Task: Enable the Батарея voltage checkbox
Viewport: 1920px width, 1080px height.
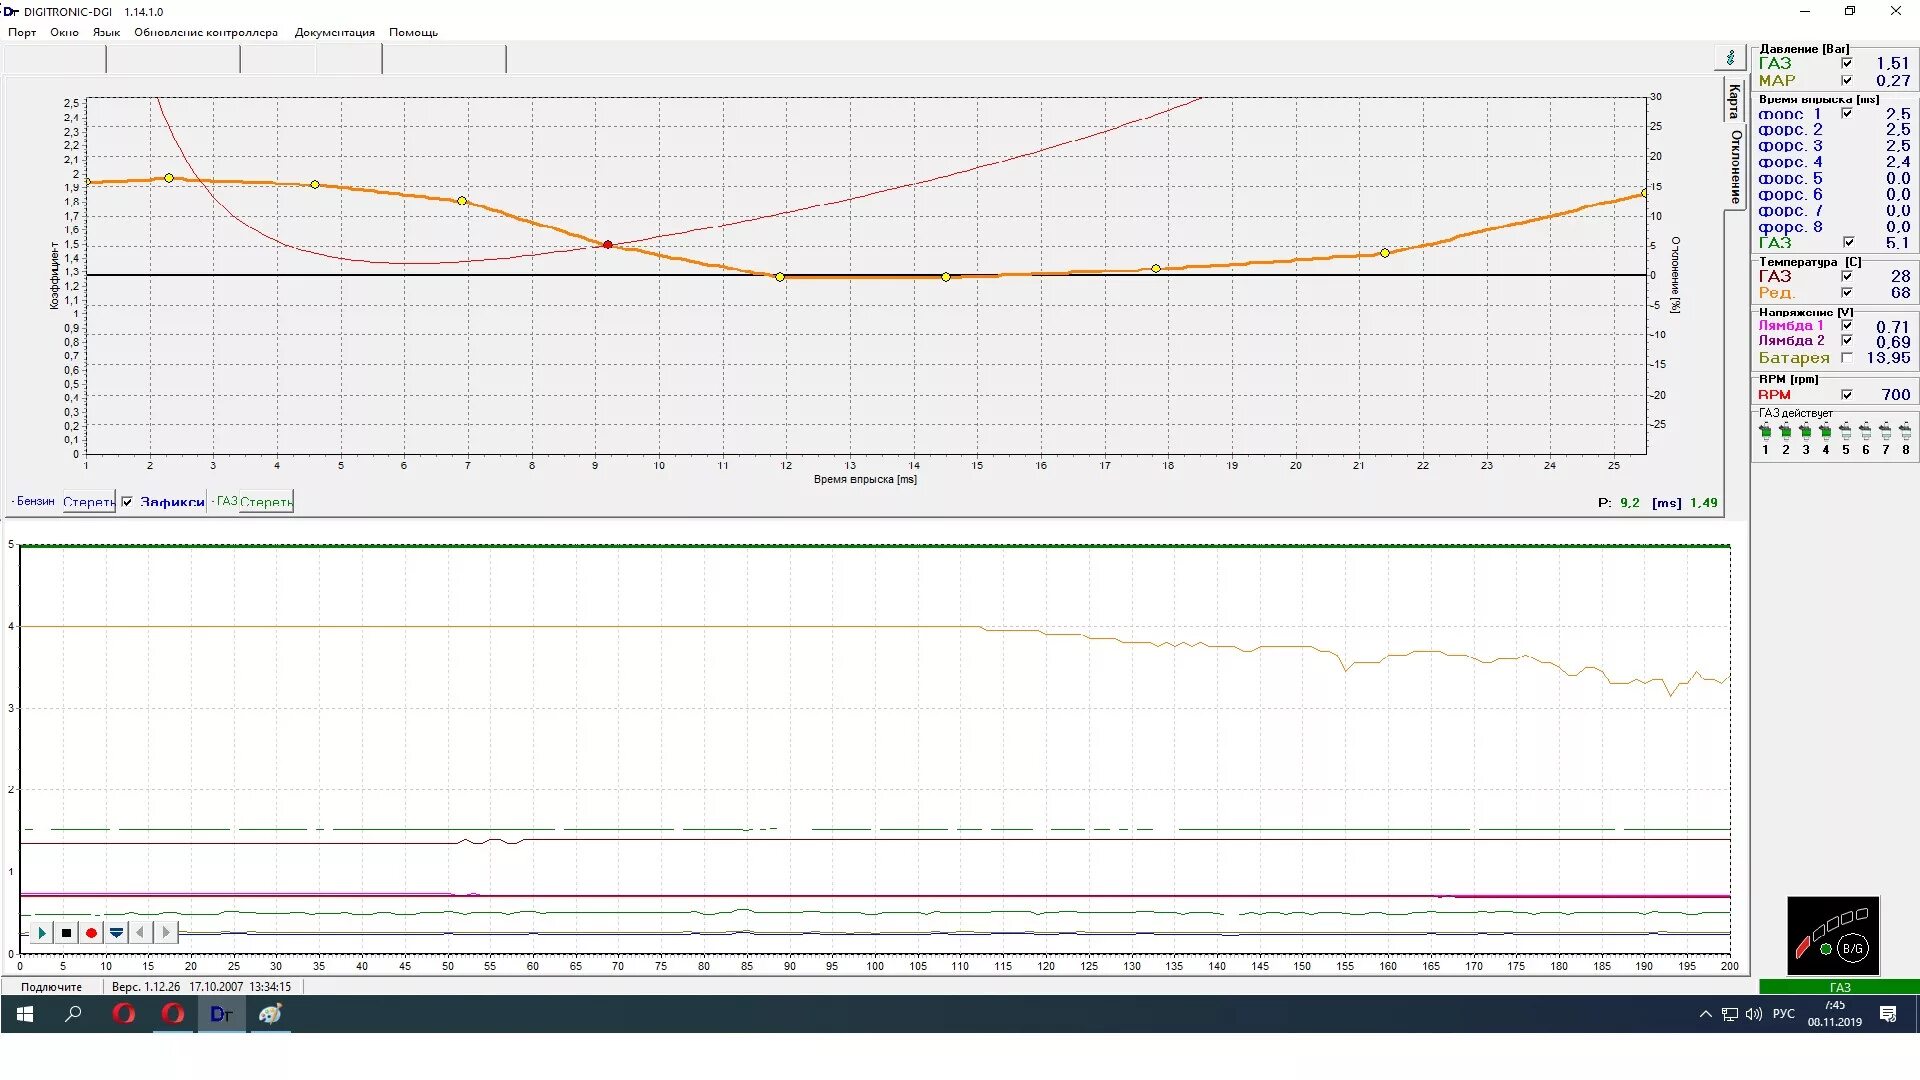Action: pos(1846,358)
